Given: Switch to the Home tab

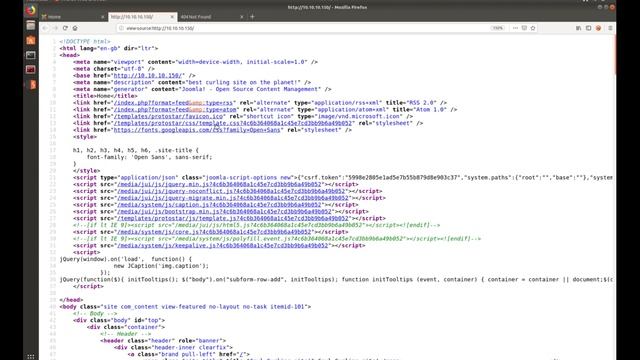Looking at the screenshot, I should [73, 17].
